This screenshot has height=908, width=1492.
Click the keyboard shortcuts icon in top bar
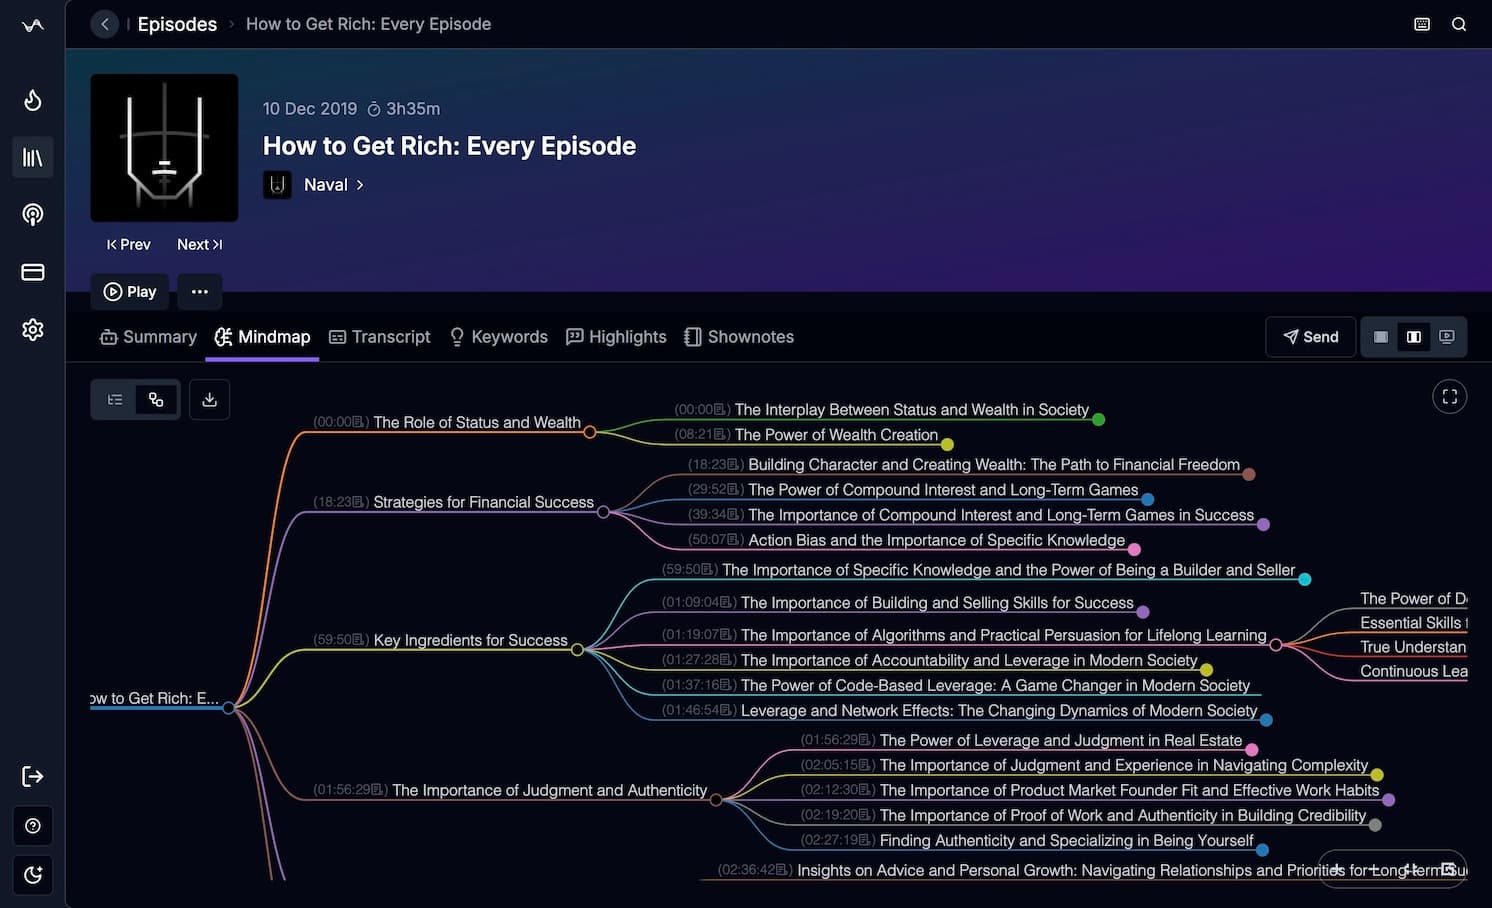pyautogui.click(x=1421, y=23)
